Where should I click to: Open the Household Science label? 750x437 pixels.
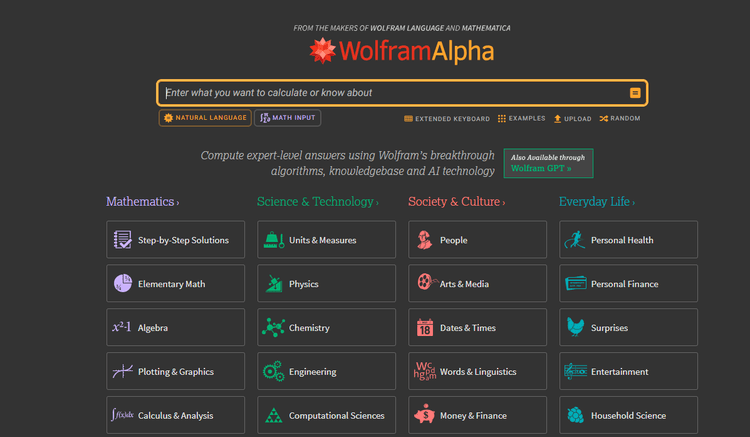[628, 415]
